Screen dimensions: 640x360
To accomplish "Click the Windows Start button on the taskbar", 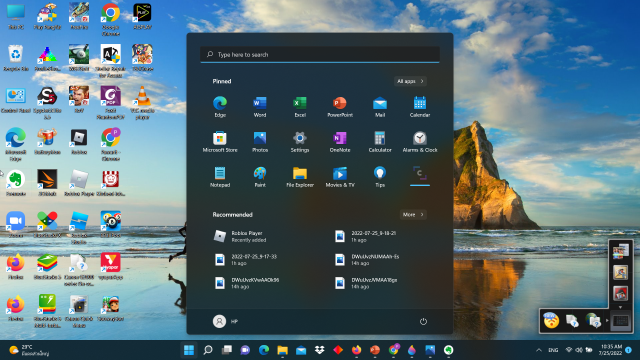I will pos(189,350).
